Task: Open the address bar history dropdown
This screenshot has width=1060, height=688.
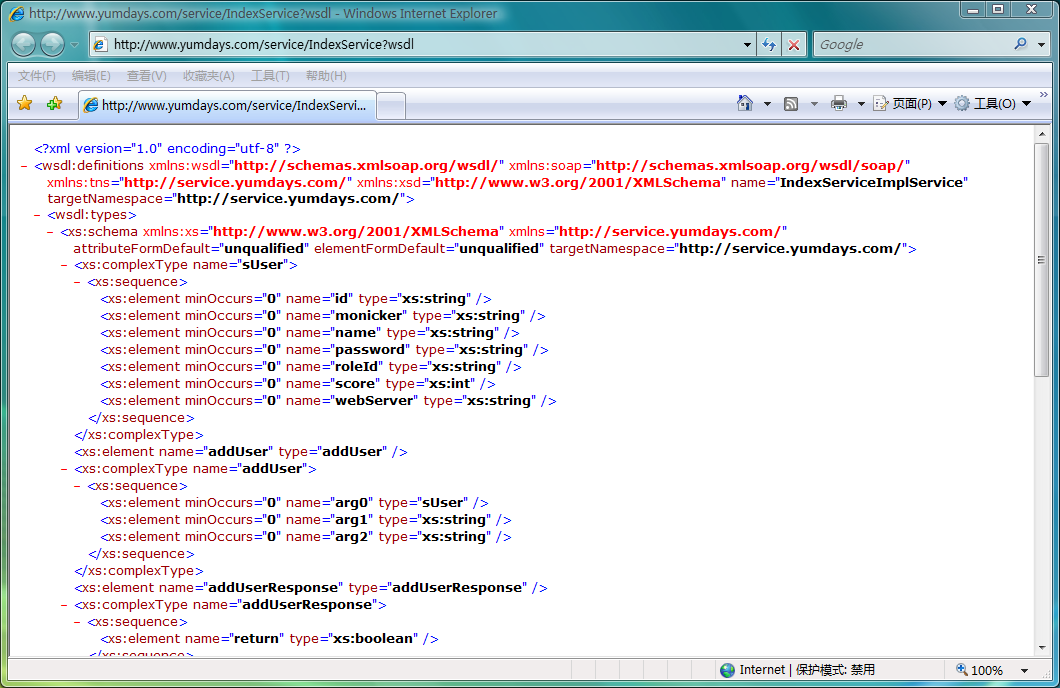Action: (747, 45)
